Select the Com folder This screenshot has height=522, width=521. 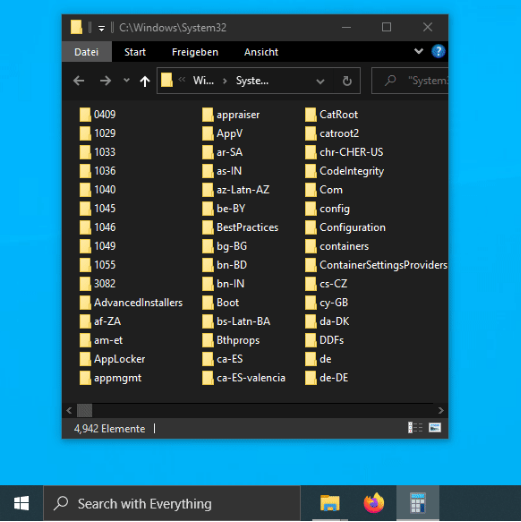[324, 190]
